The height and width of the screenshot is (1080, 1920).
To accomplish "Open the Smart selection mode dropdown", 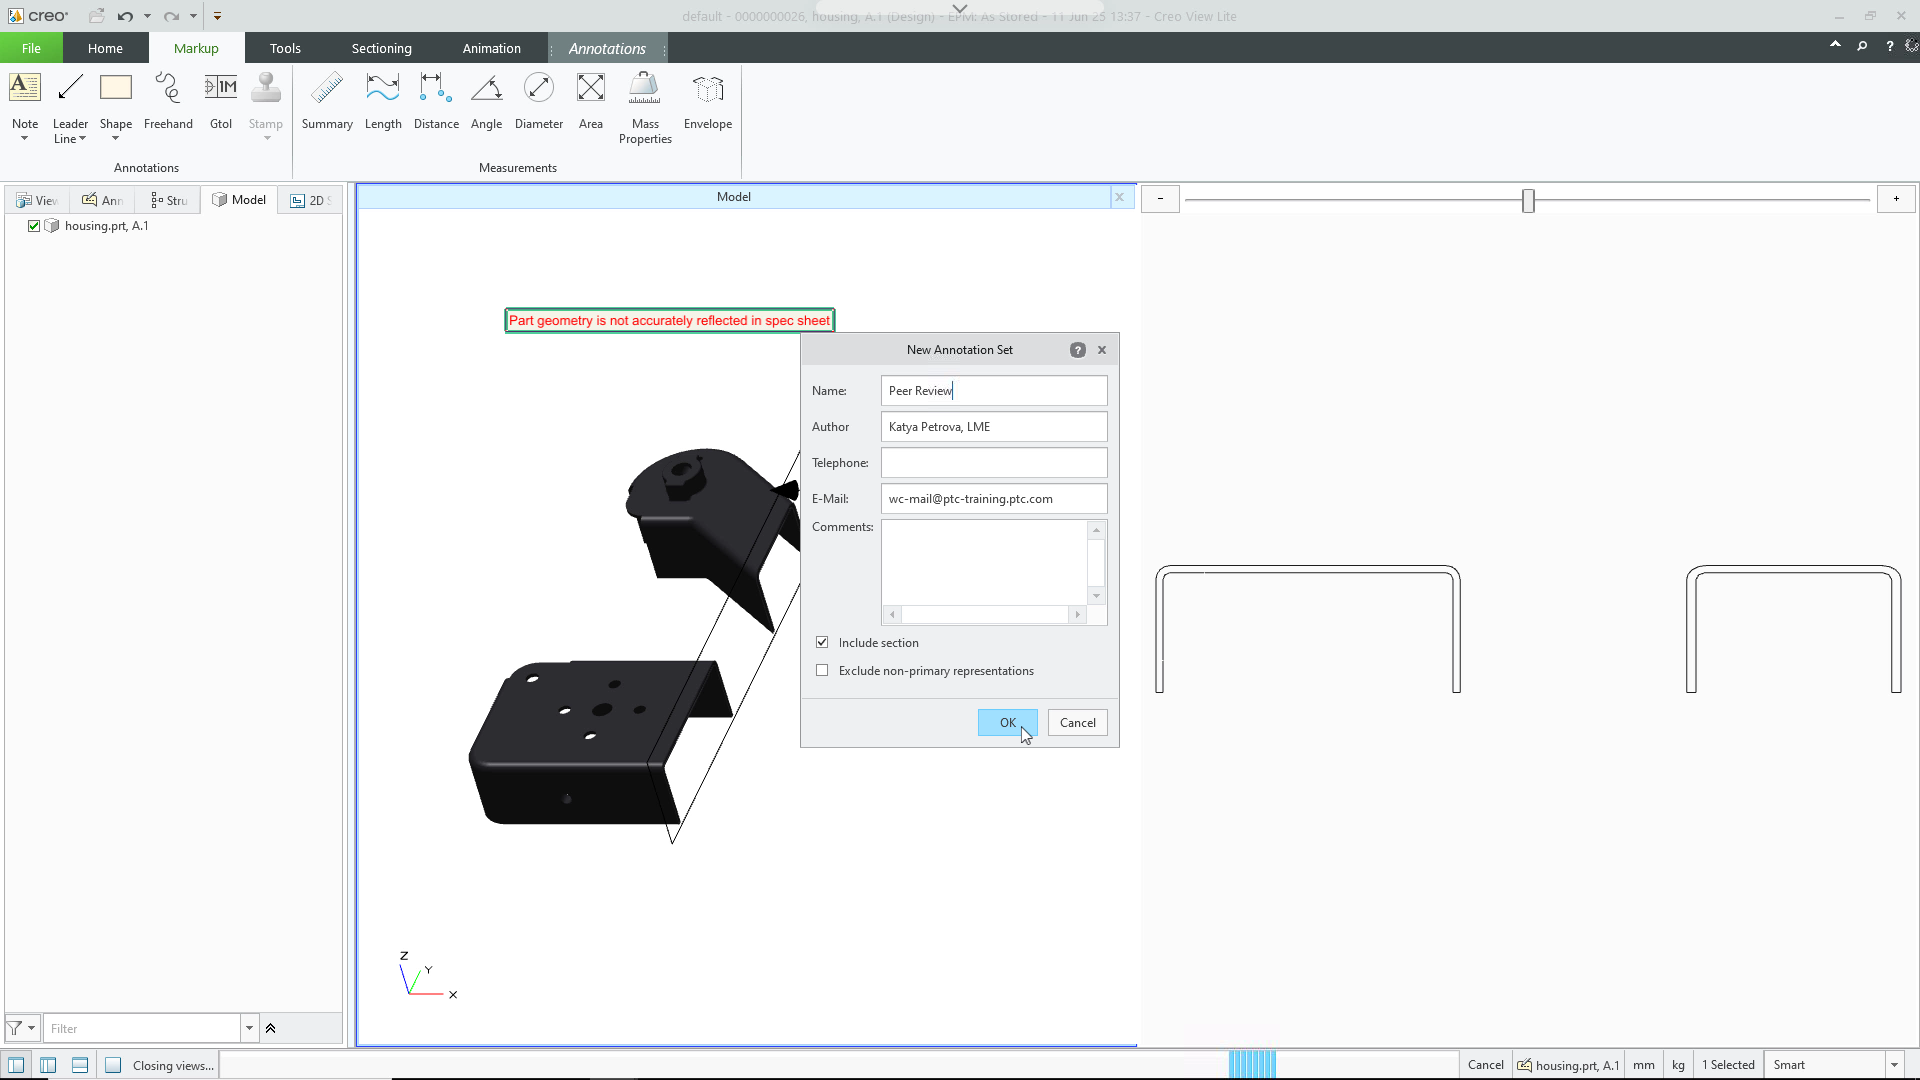I will [x=1894, y=1065].
